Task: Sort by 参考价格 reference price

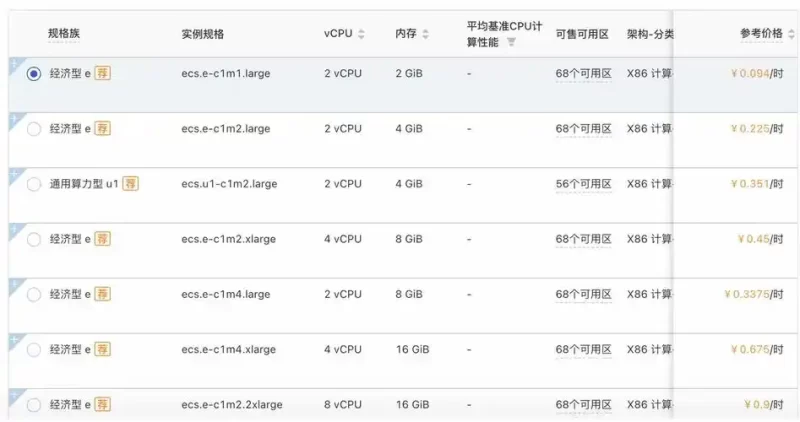Action: click(x=792, y=34)
